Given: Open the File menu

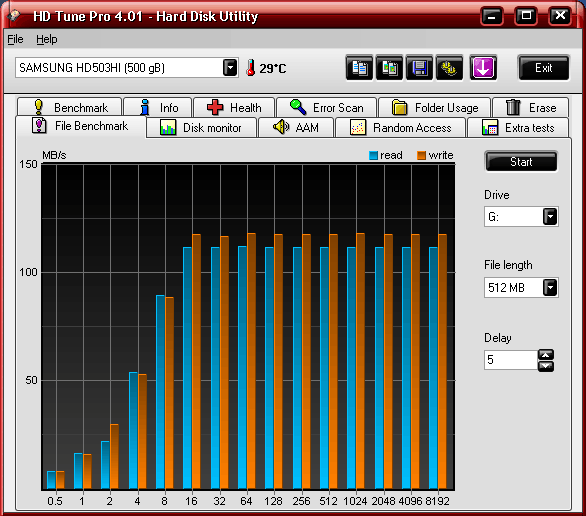Looking at the screenshot, I should click(x=15, y=39).
